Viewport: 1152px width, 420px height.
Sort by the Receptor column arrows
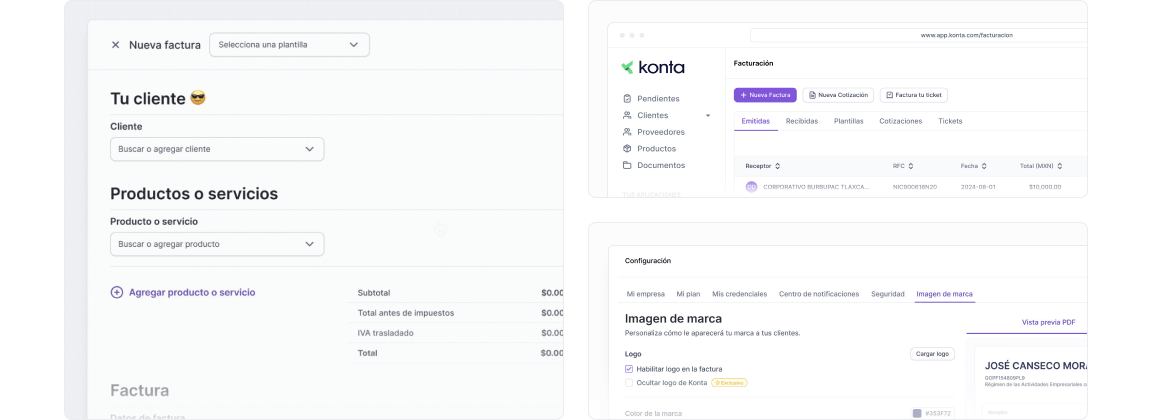coord(778,167)
